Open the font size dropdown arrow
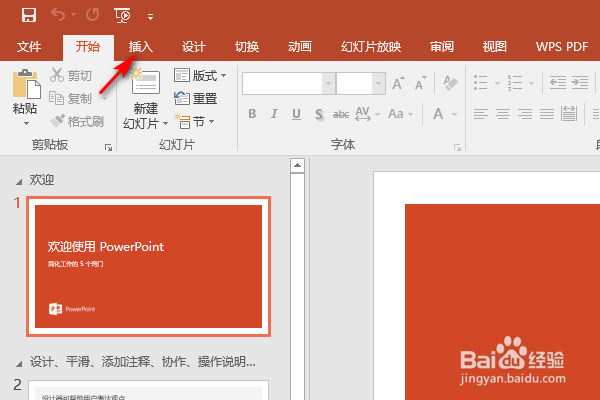600x400 pixels. [378, 83]
